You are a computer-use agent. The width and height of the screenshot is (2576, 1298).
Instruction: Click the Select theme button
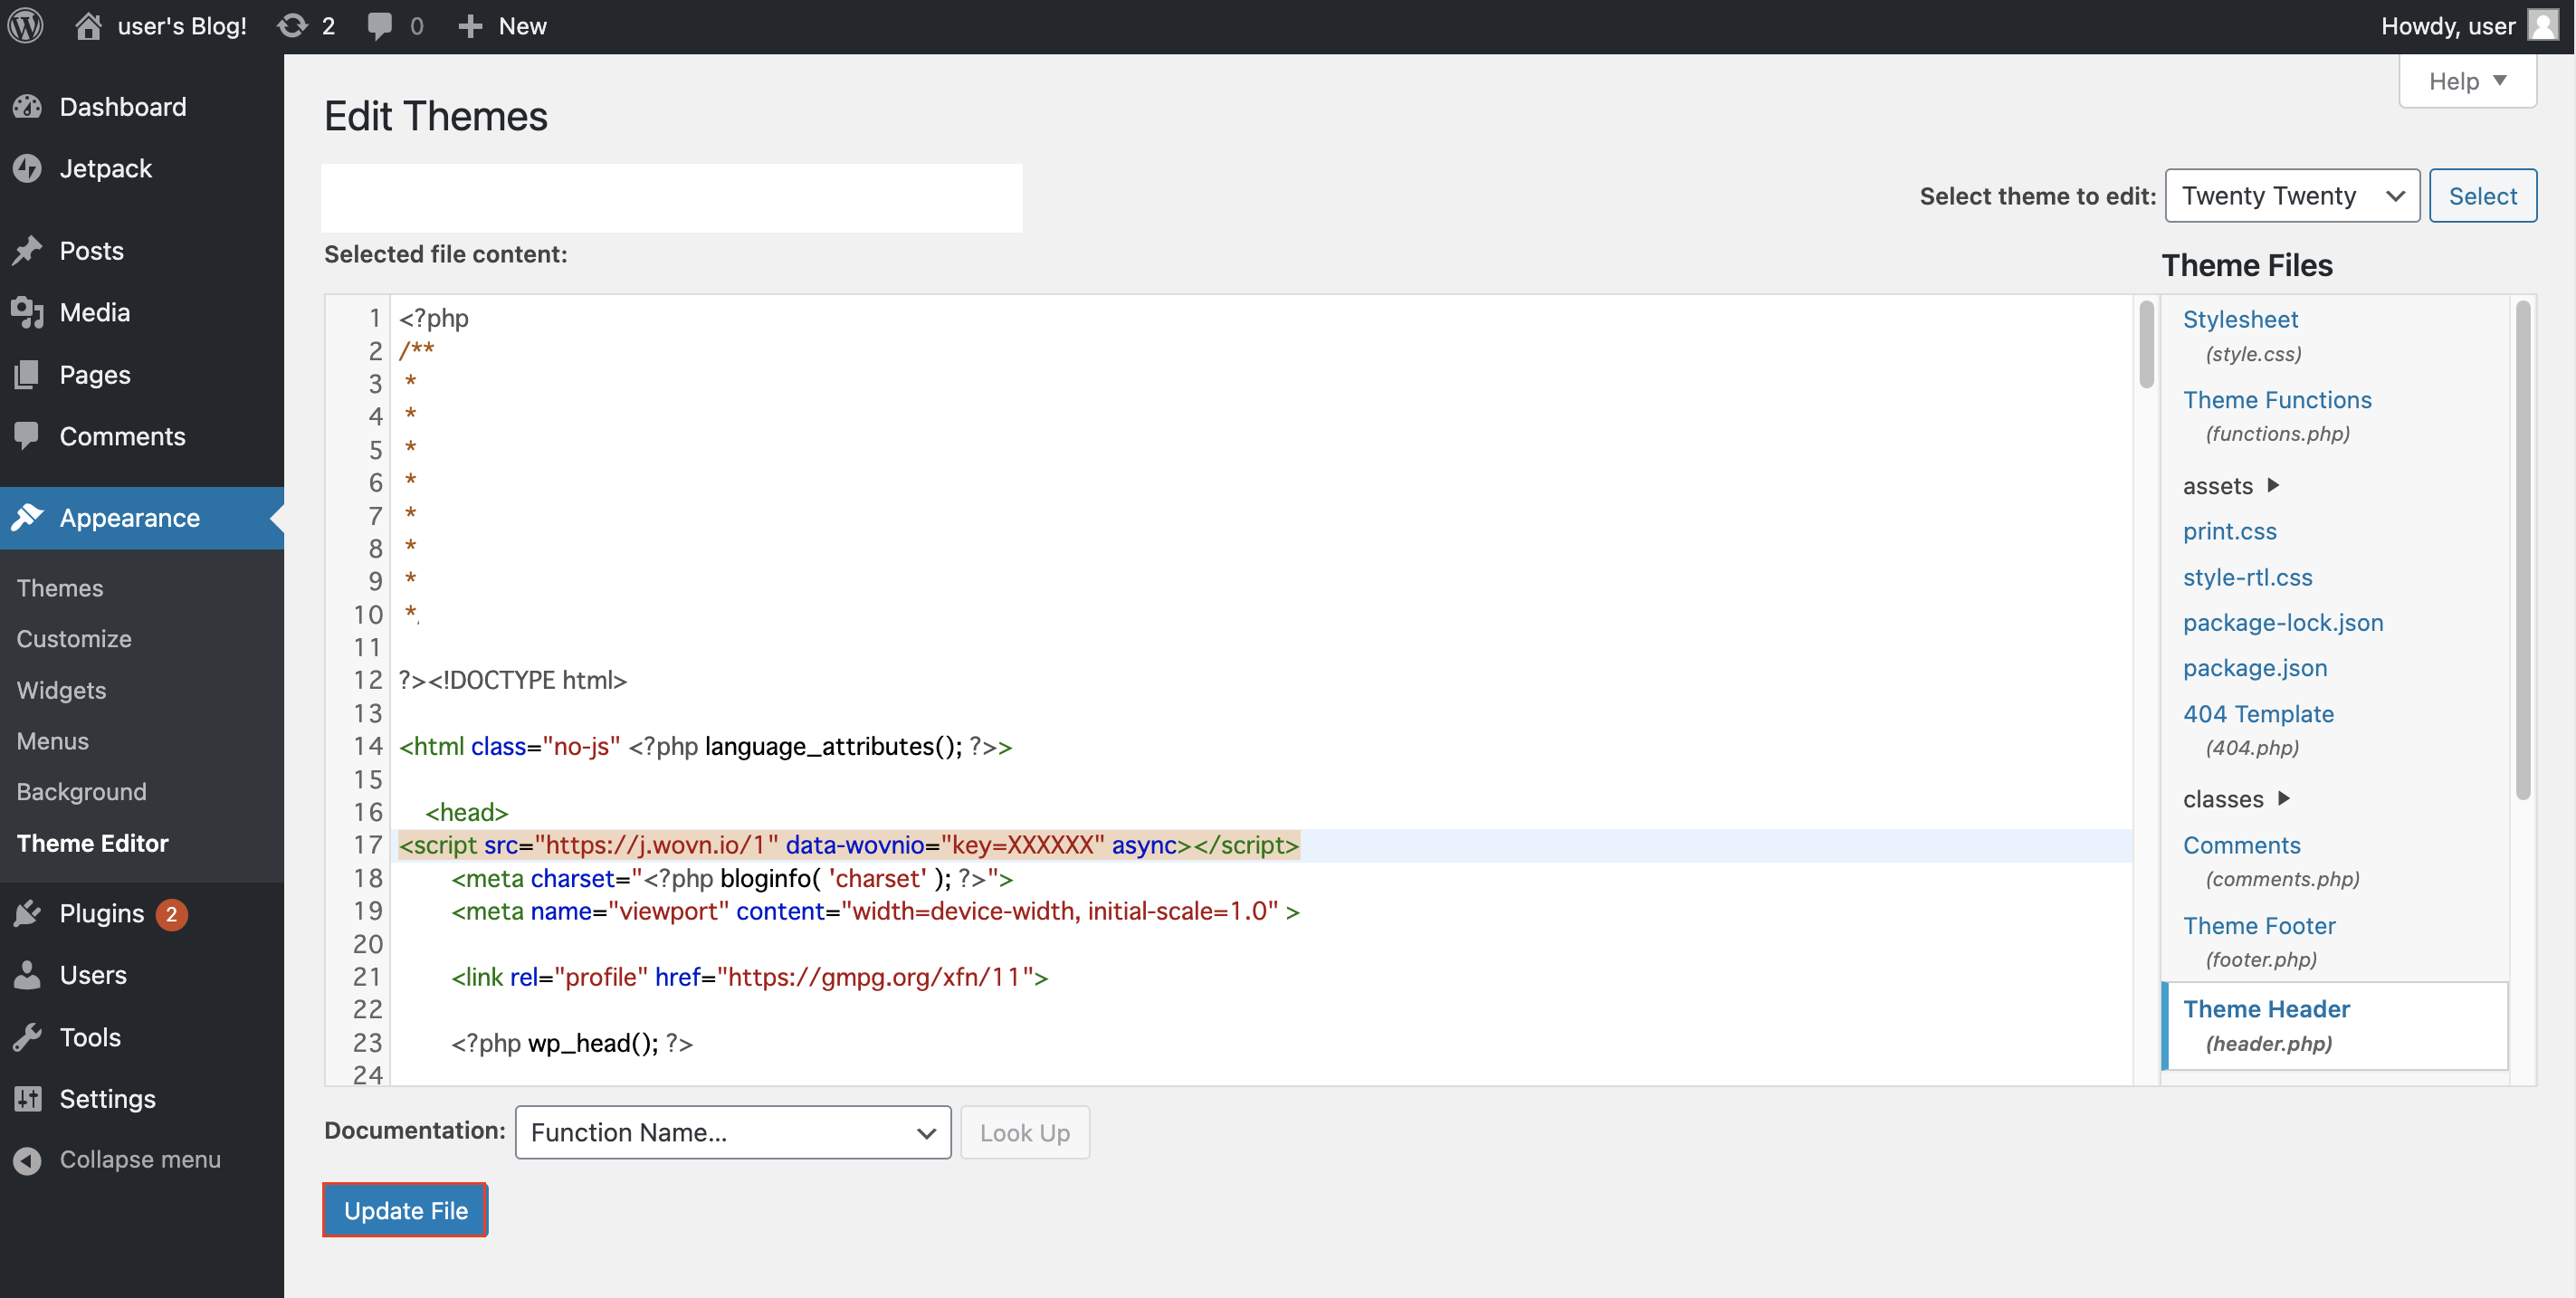click(2483, 196)
